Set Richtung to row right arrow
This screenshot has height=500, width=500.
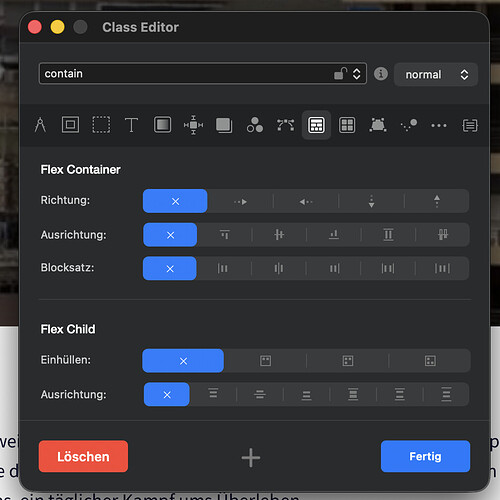point(240,201)
